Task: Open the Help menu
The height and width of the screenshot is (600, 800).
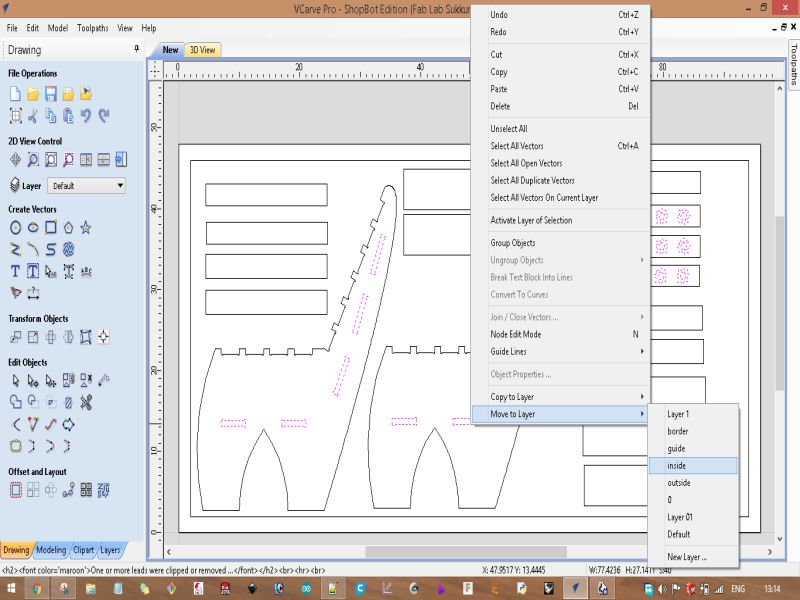Action: (148, 28)
